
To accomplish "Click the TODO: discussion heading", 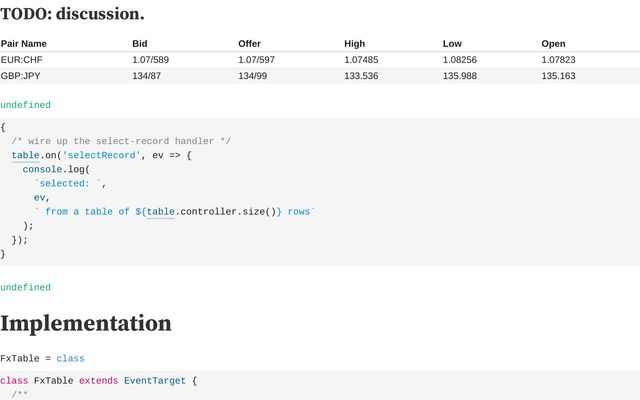I will (x=72, y=14).
